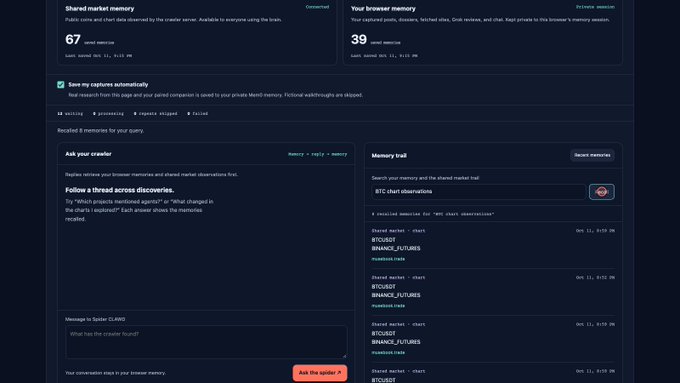This screenshot has height=383, width=680.
Task: Click the Your browser memory heading
Action: coord(383,9)
